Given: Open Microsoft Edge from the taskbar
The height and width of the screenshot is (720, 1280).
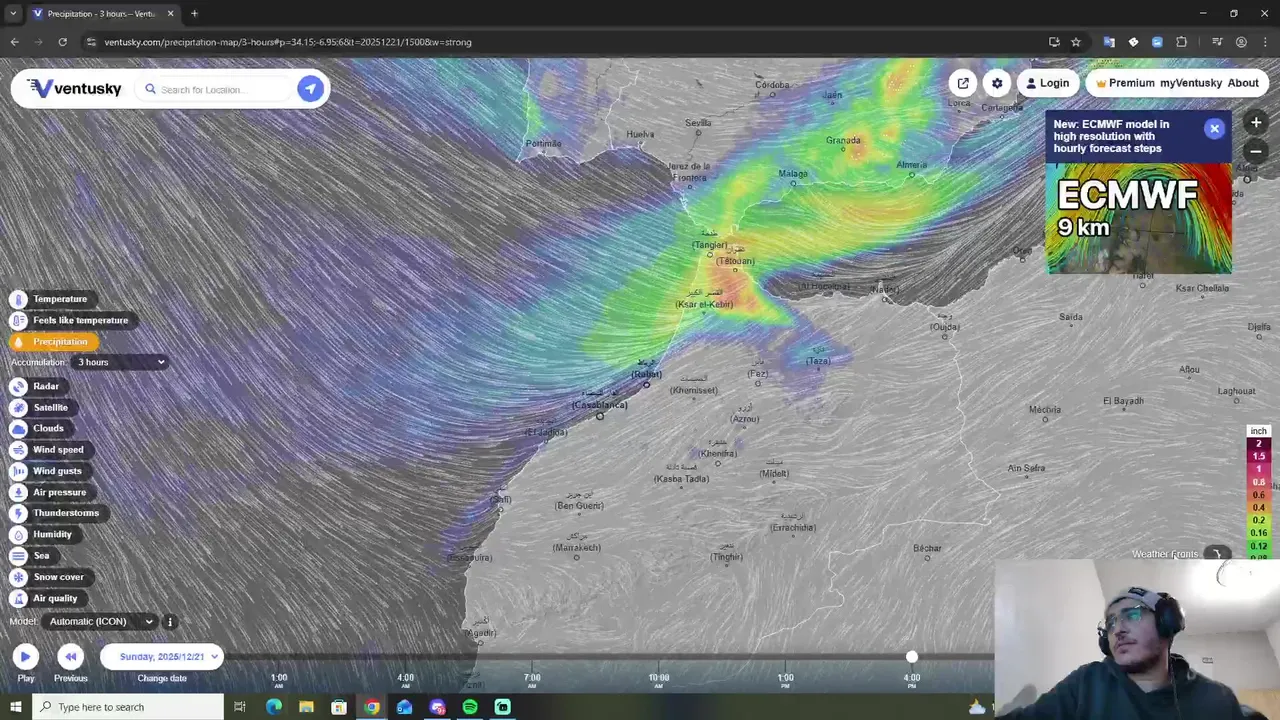Looking at the screenshot, I should click(x=273, y=707).
